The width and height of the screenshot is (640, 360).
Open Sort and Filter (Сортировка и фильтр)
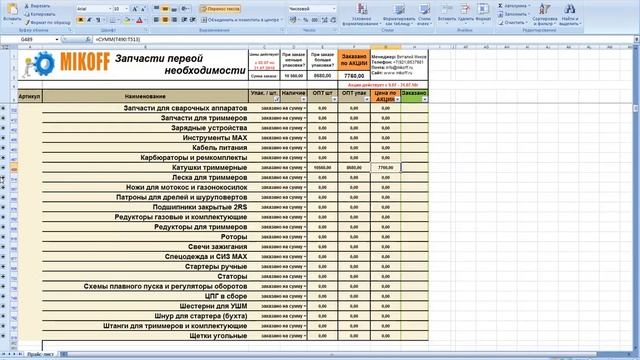[544, 15]
